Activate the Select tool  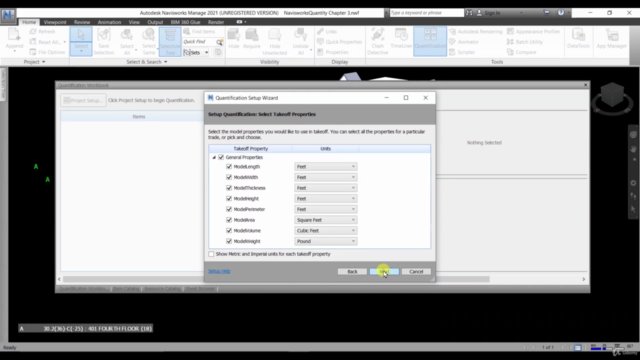81,41
